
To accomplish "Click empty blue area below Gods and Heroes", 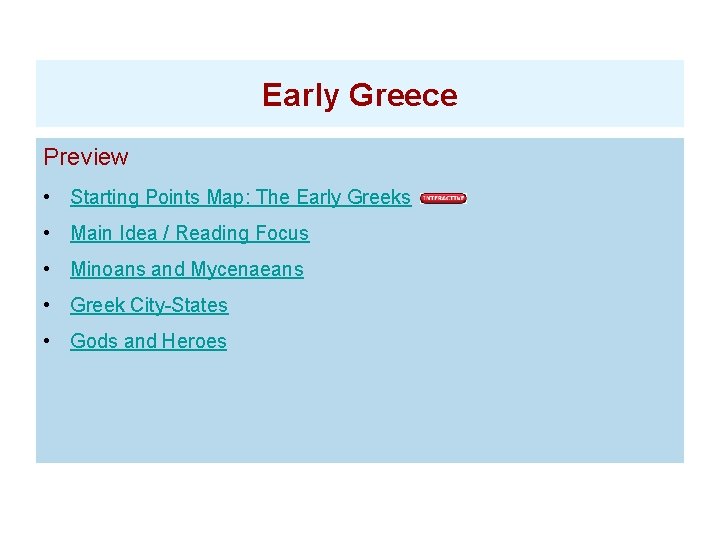I will click(360, 410).
